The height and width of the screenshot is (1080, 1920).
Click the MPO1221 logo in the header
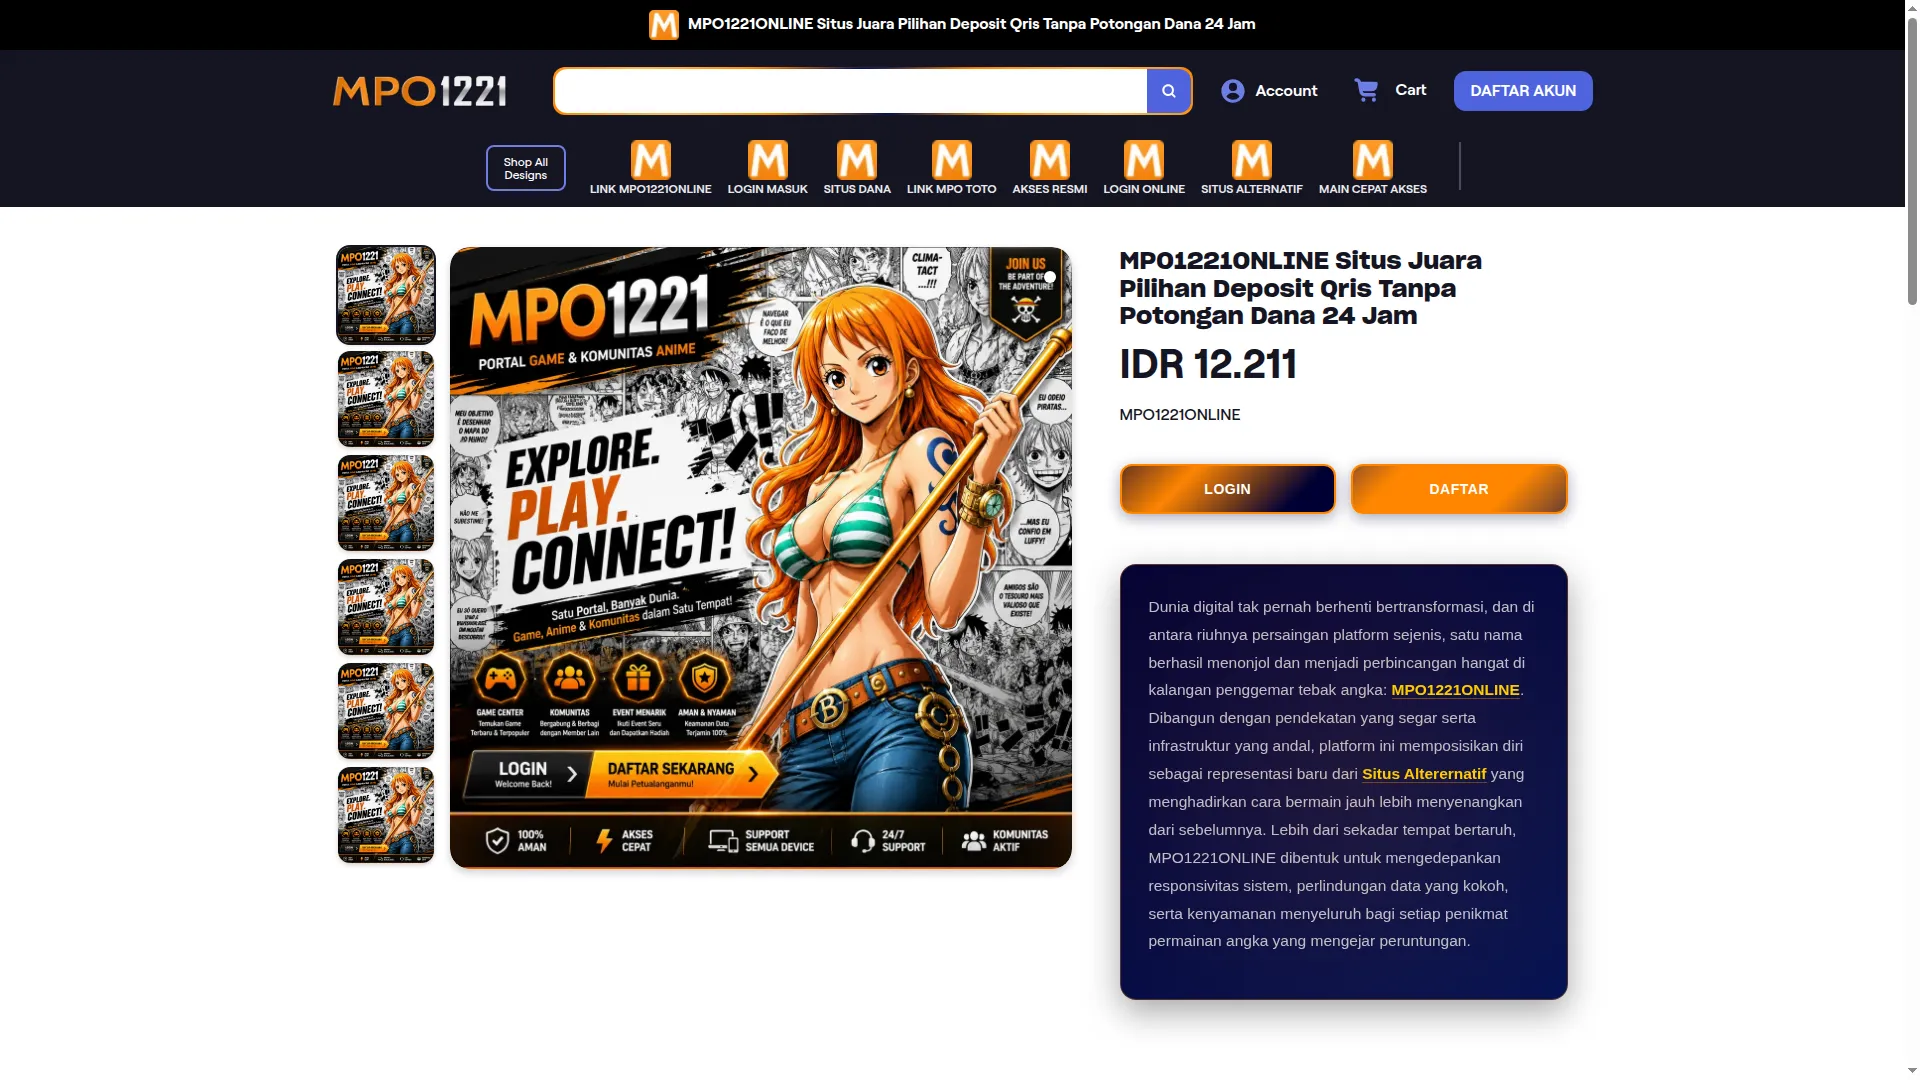click(420, 91)
